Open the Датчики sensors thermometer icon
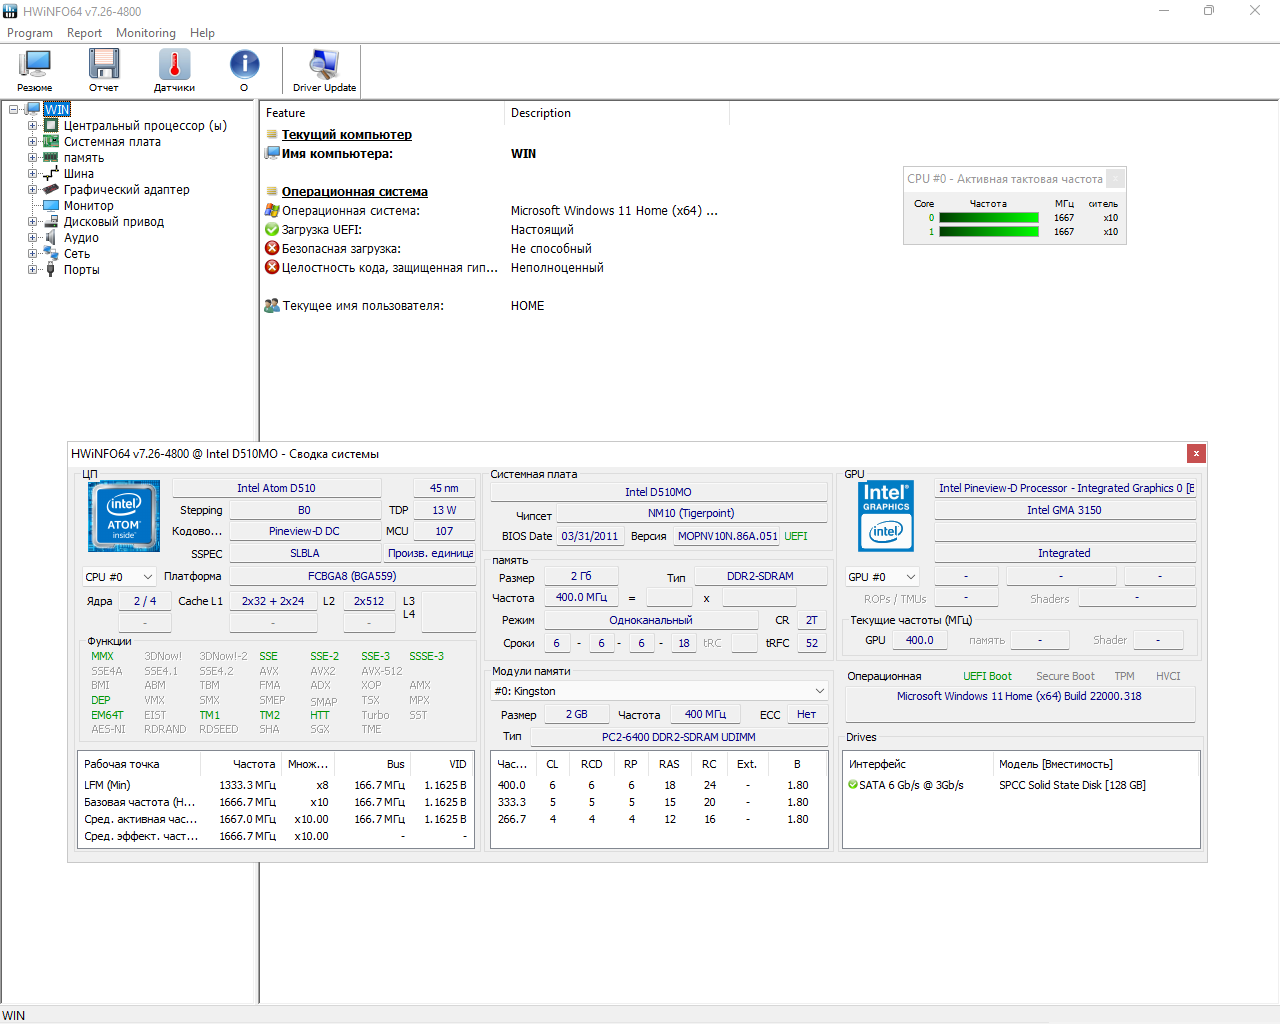 click(x=174, y=65)
